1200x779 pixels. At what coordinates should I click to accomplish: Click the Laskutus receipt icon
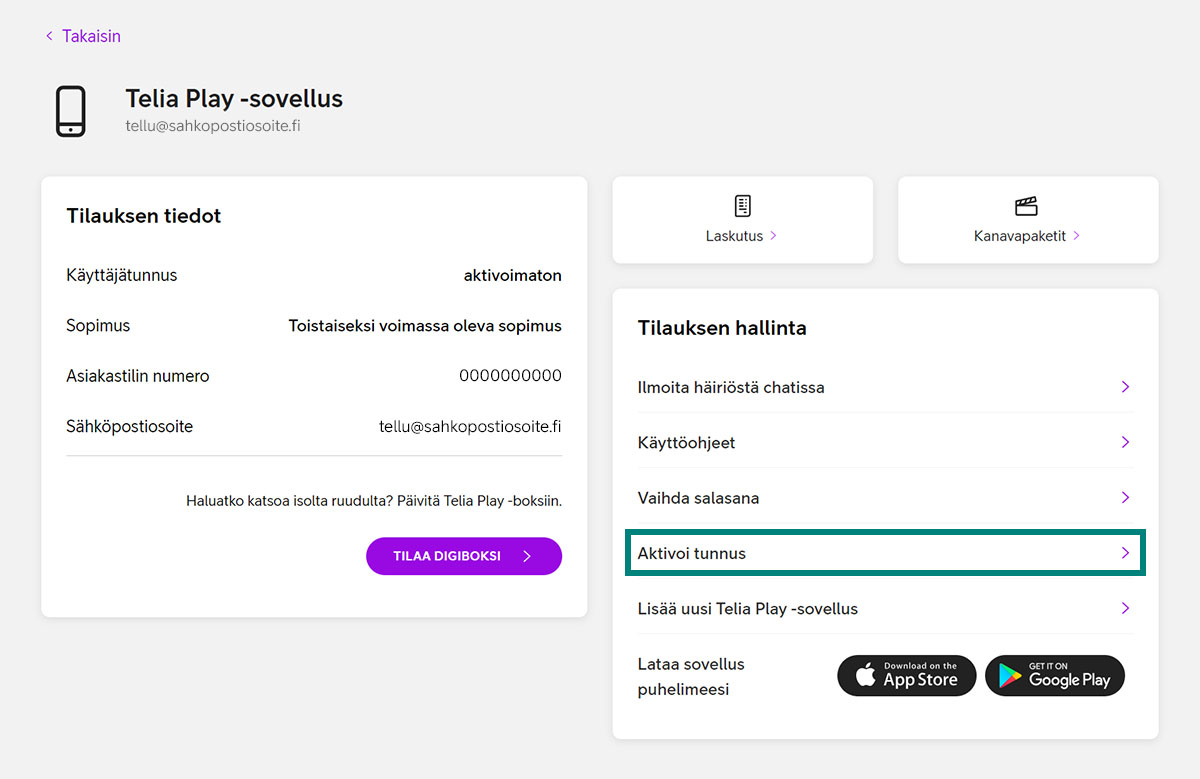pyautogui.click(x=742, y=206)
